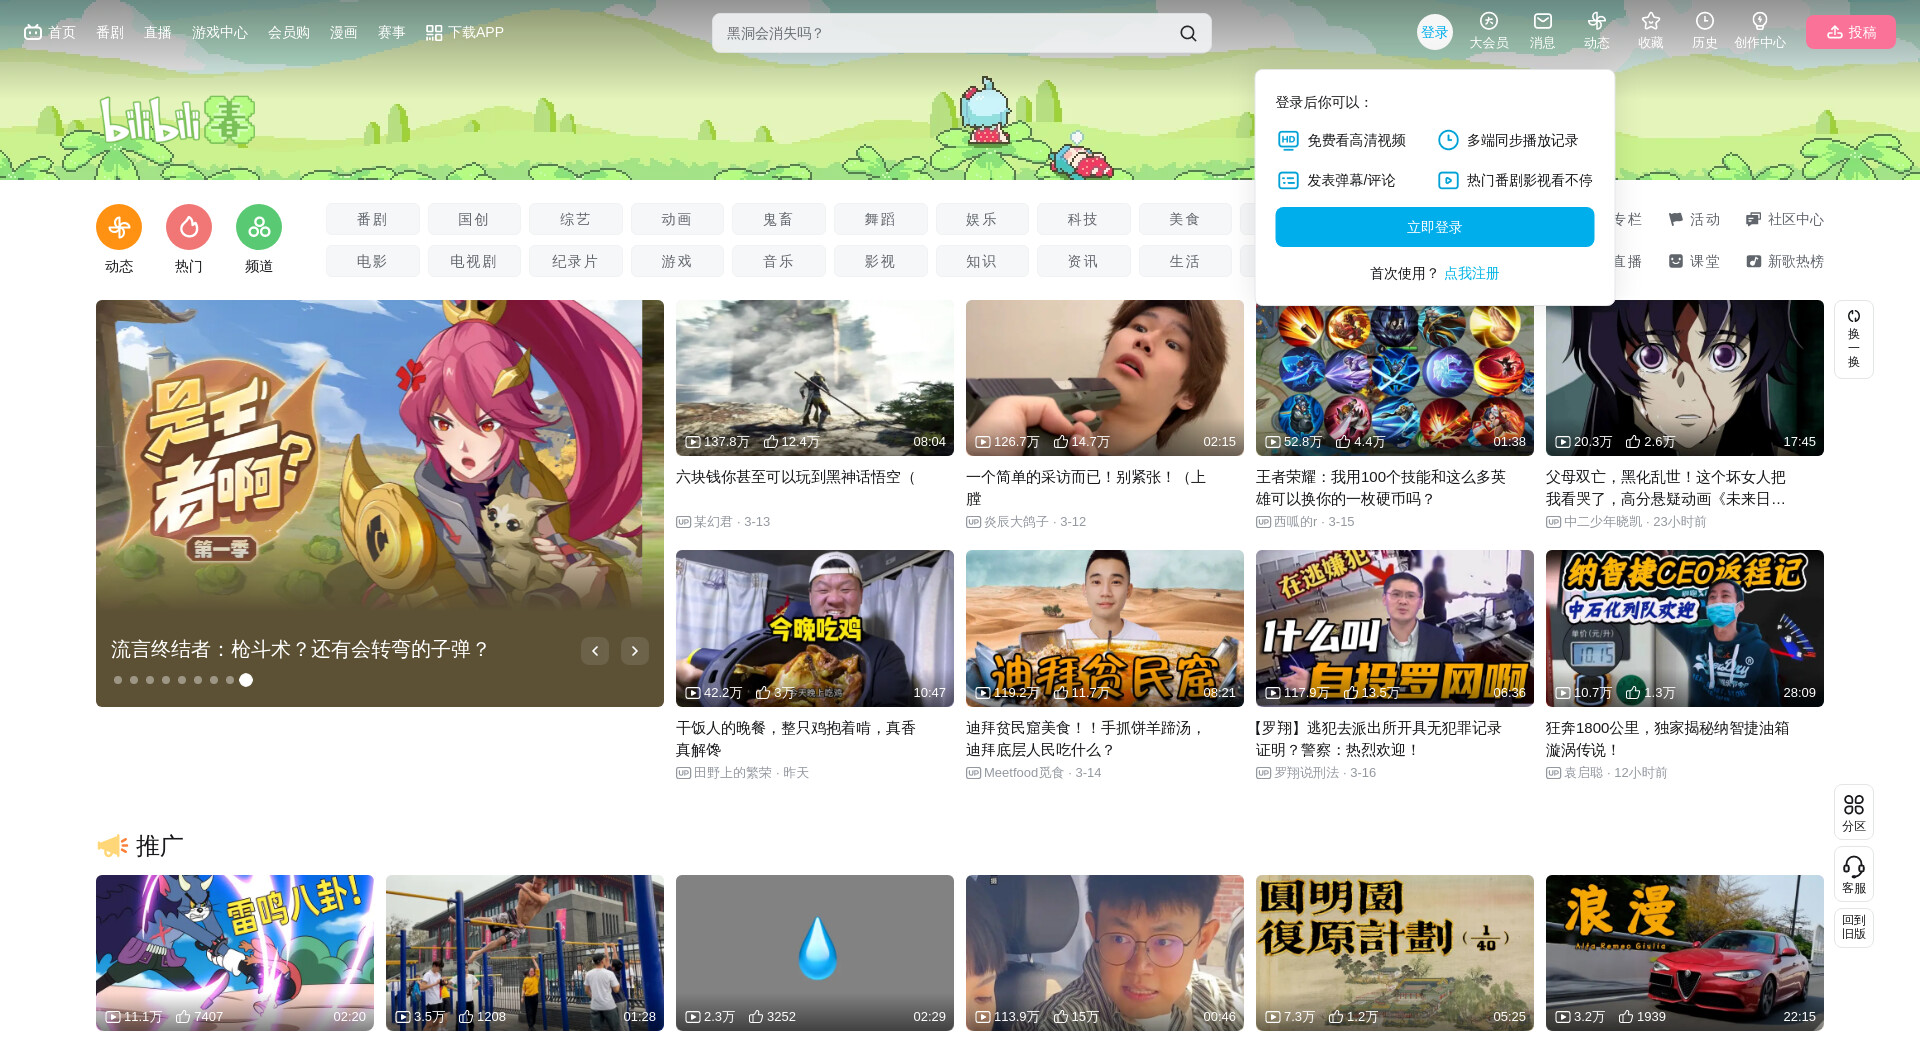The width and height of the screenshot is (1920, 1040).
Task: Click the search magnifier icon
Action: tap(1188, 33)
